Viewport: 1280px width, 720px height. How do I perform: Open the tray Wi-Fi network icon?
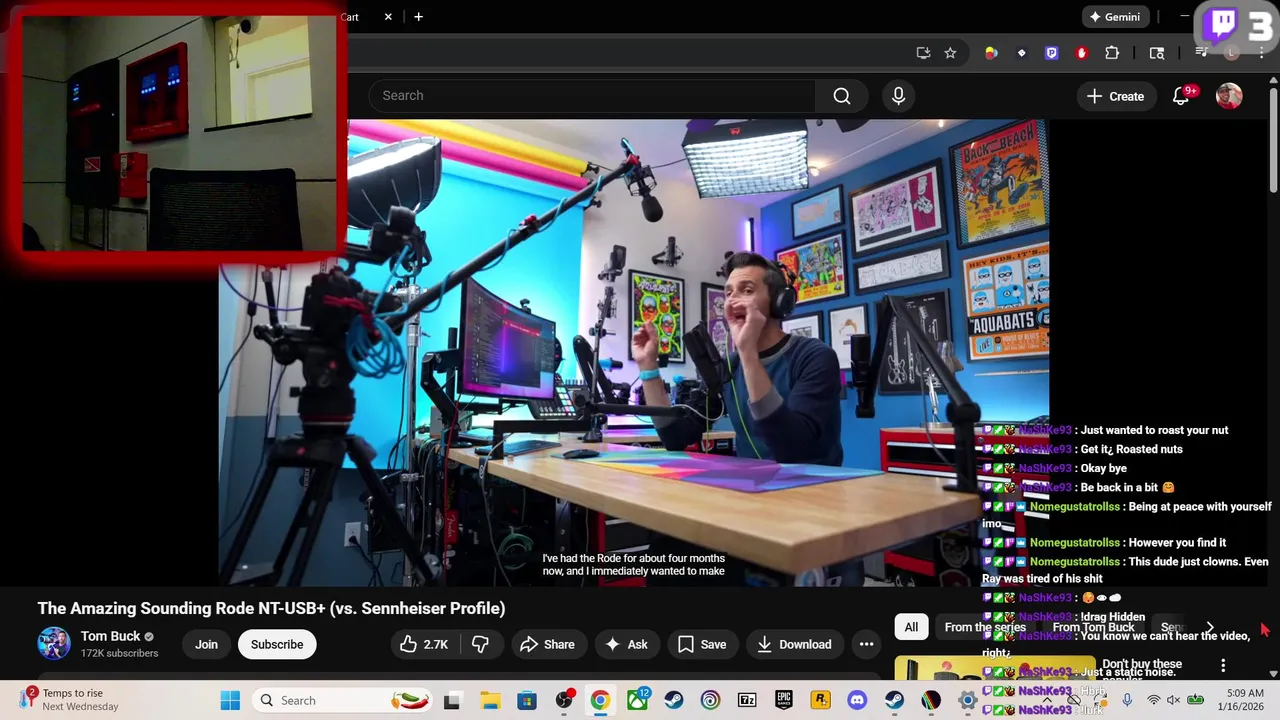click(1154, 700)
